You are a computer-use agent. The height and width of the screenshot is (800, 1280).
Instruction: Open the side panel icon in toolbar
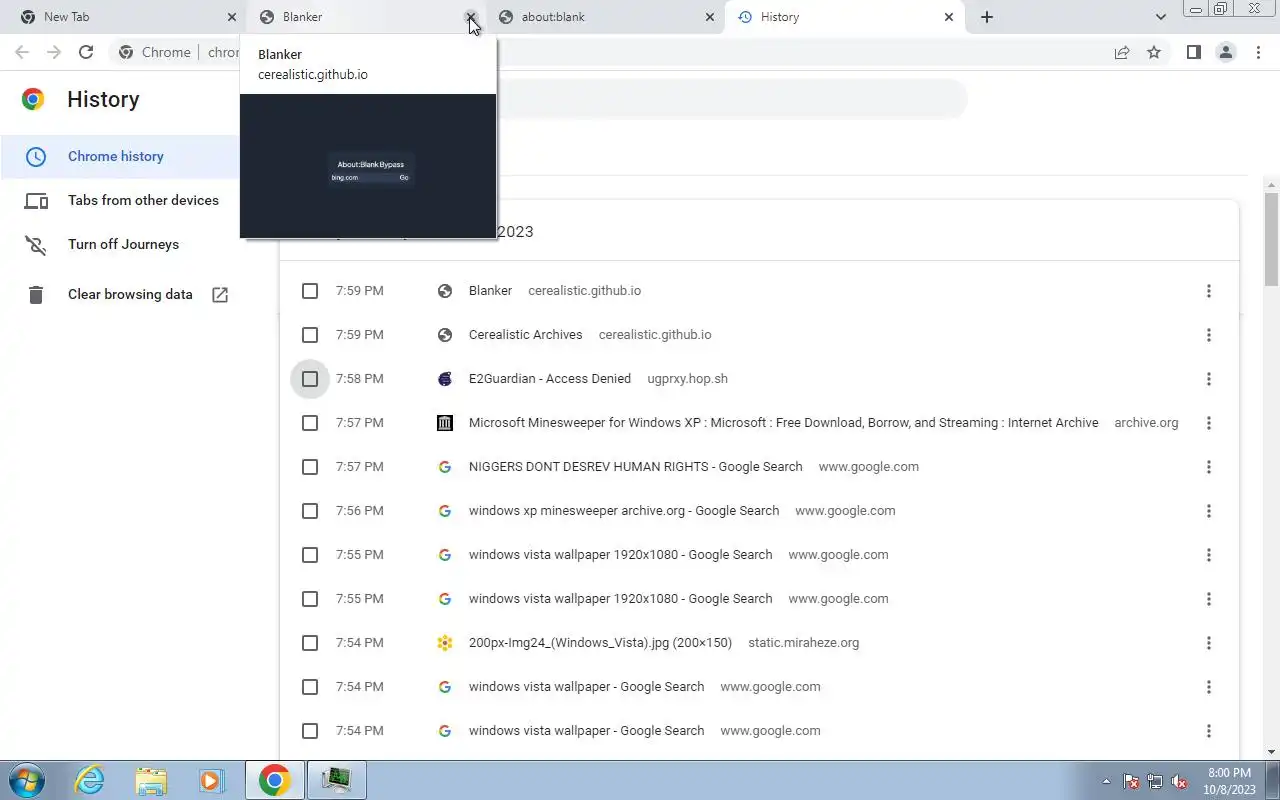click(1193, 52)
